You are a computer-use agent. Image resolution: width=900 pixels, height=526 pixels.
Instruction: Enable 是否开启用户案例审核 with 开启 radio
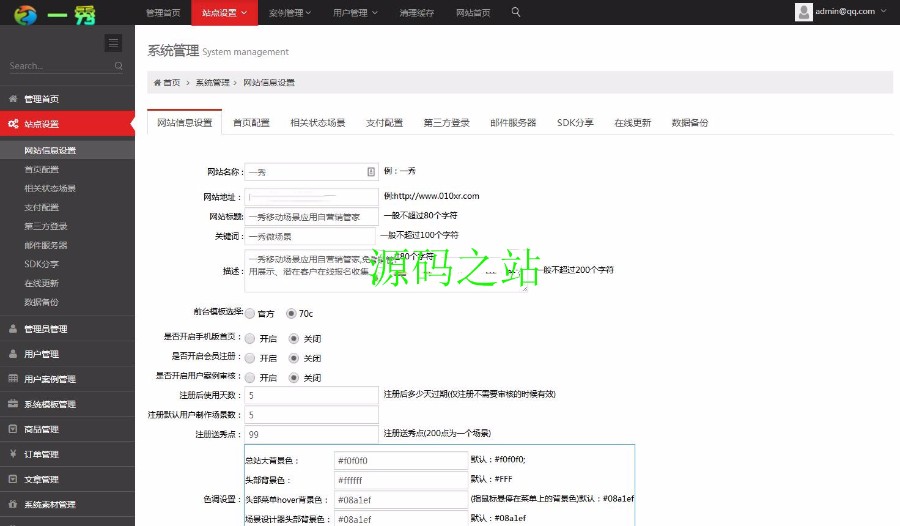250,378
